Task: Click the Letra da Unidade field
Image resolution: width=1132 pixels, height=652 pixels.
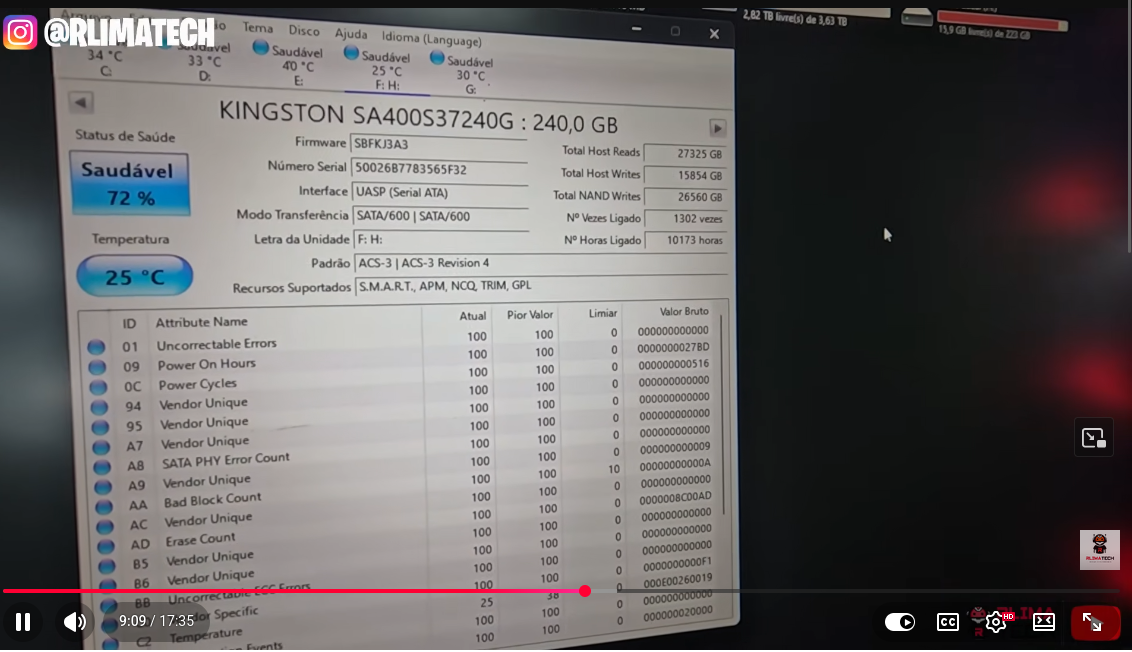Action: 441,240
